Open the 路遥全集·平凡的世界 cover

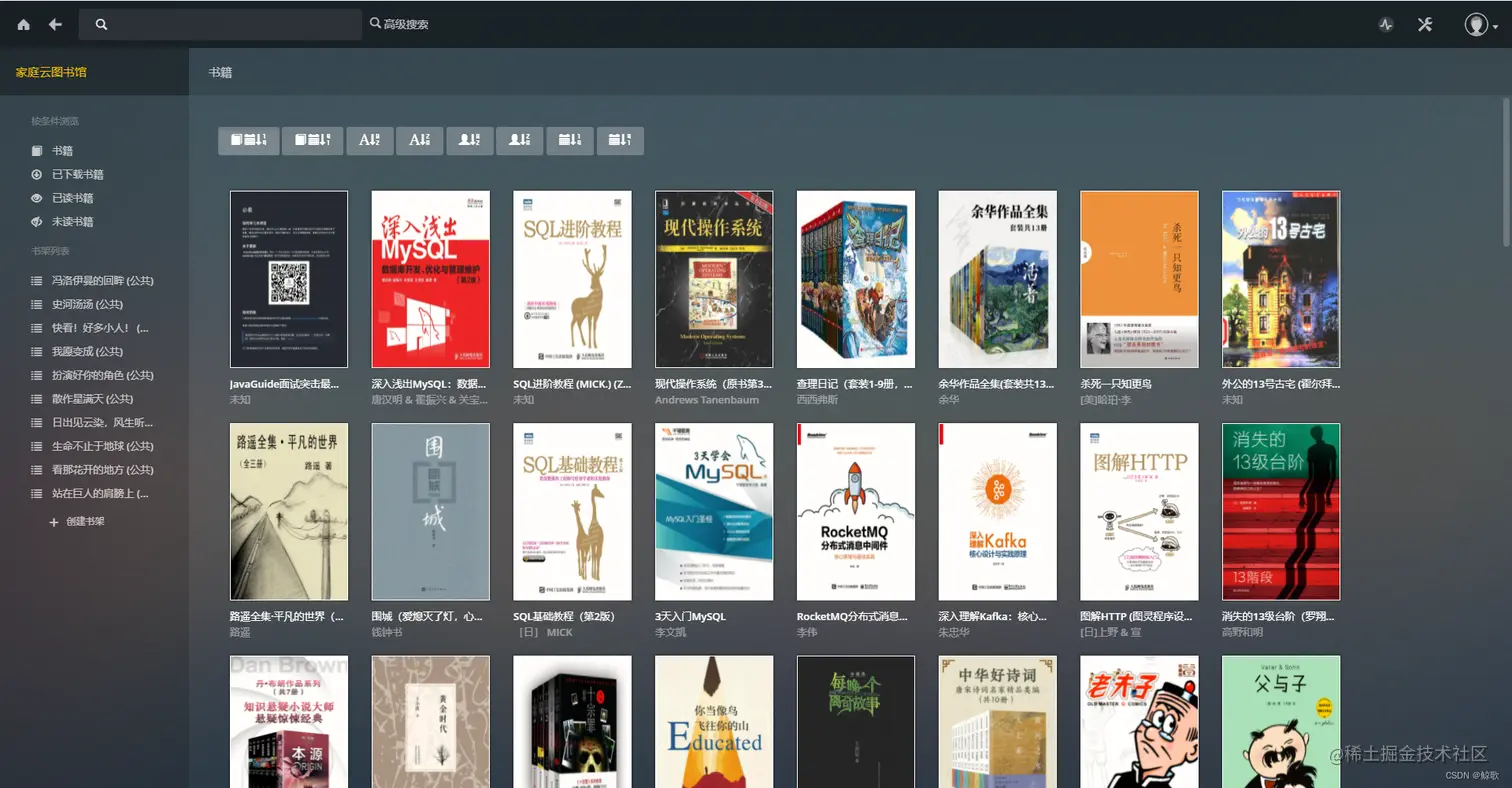pyautogui.click(x=289, y=512)
